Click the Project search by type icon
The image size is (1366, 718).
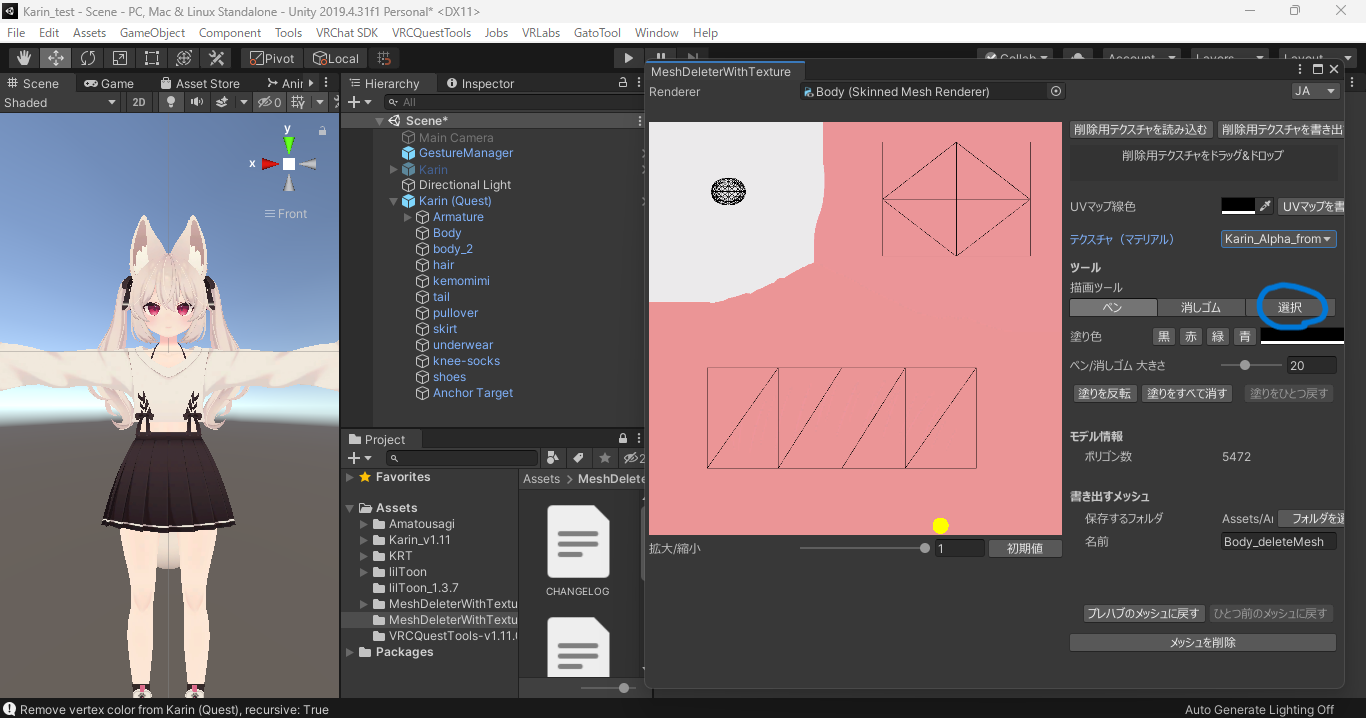tap(553, 458)
